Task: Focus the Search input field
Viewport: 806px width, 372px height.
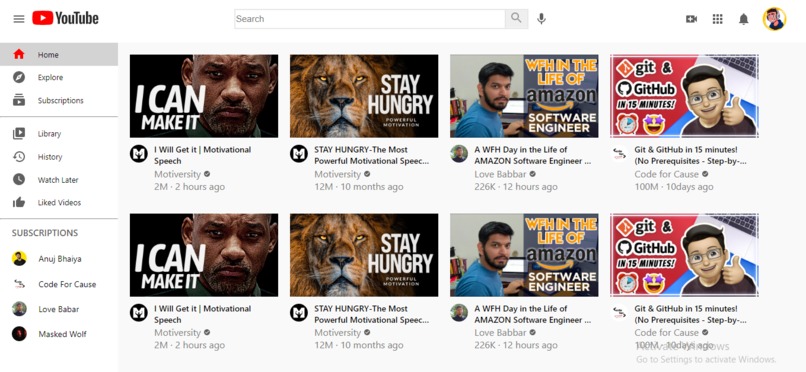Action: pyautogui.click(x=370, y=19)
